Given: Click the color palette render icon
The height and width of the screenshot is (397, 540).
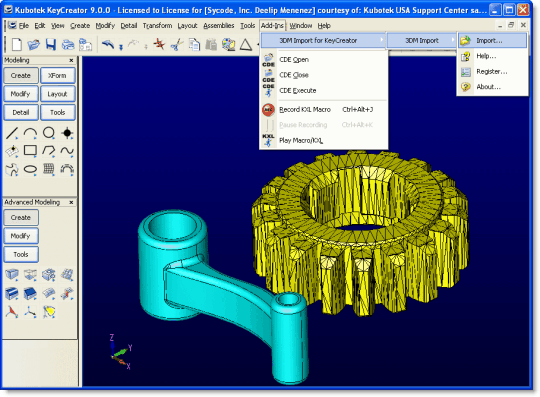Looking at the screenshot, I should click(x=228, y=44).
